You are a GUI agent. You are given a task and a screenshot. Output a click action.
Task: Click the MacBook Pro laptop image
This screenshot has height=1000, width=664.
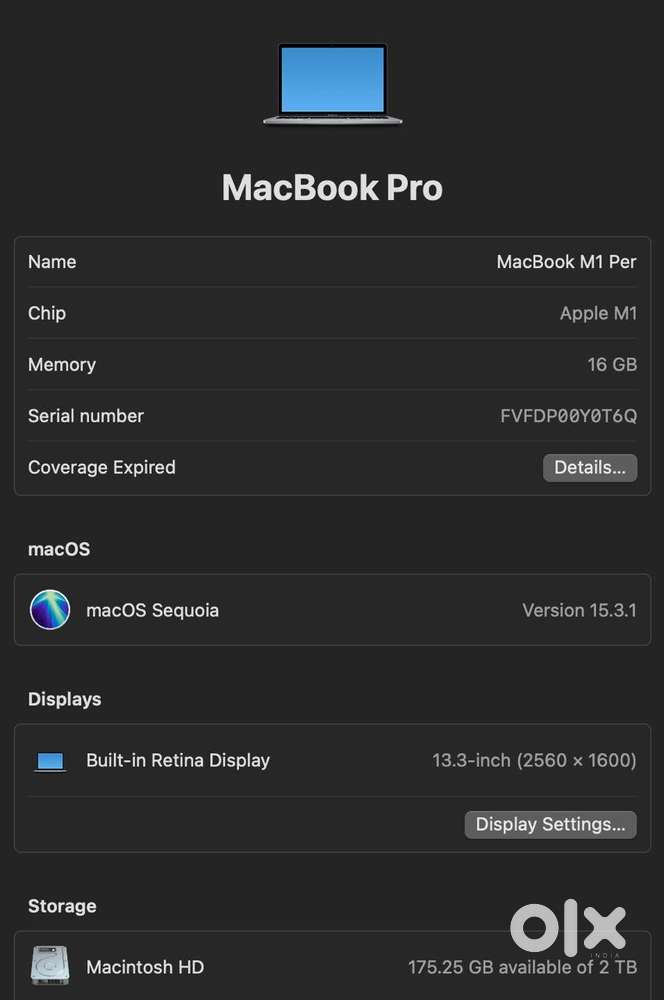(332, 85)
